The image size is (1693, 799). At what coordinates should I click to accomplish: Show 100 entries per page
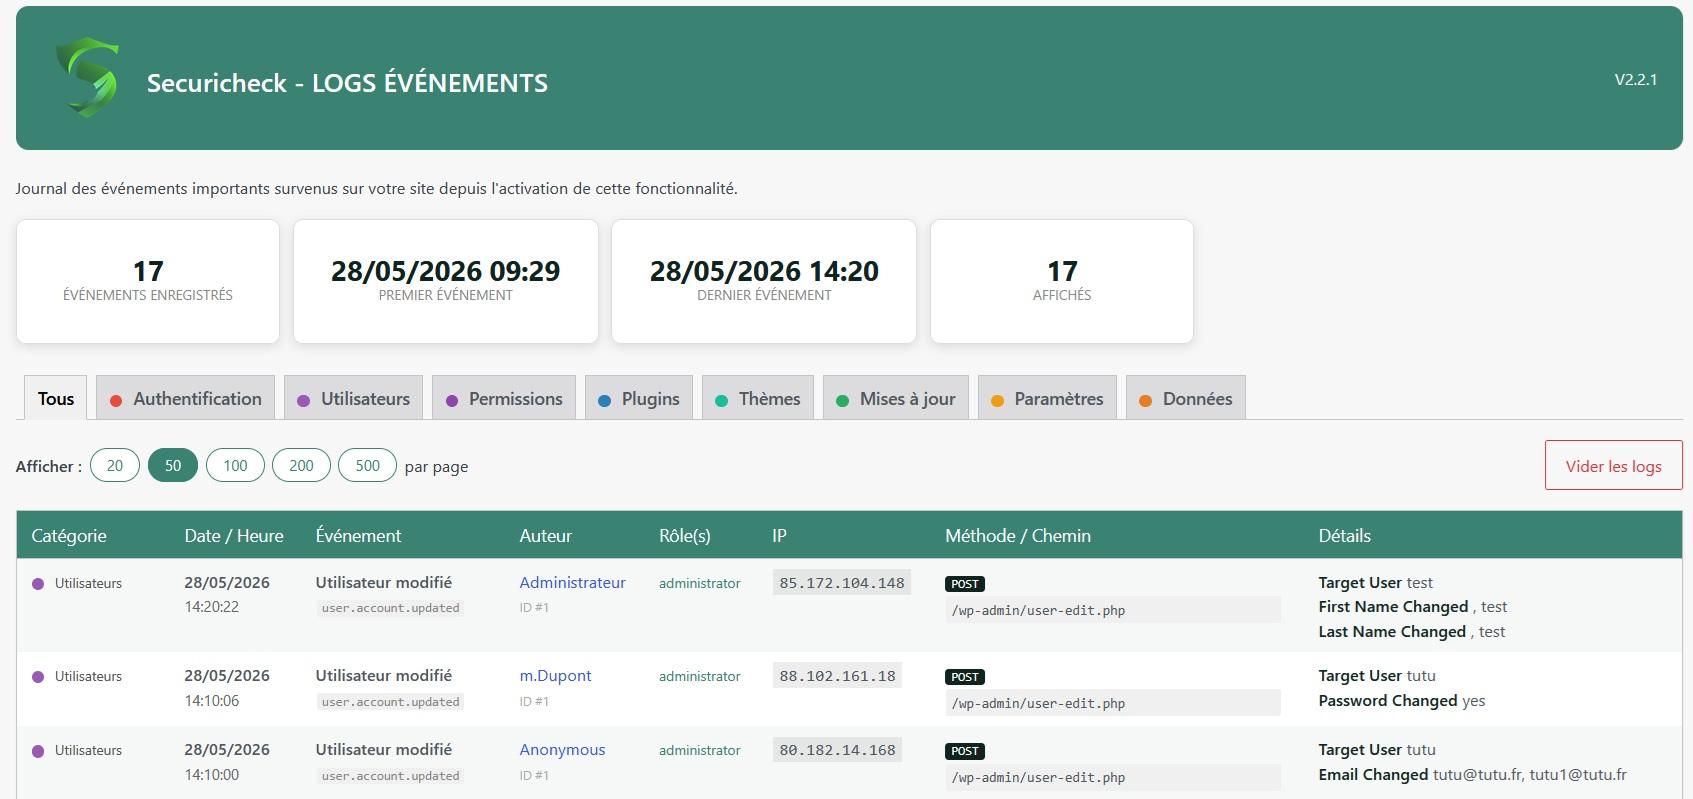[235, 465]
